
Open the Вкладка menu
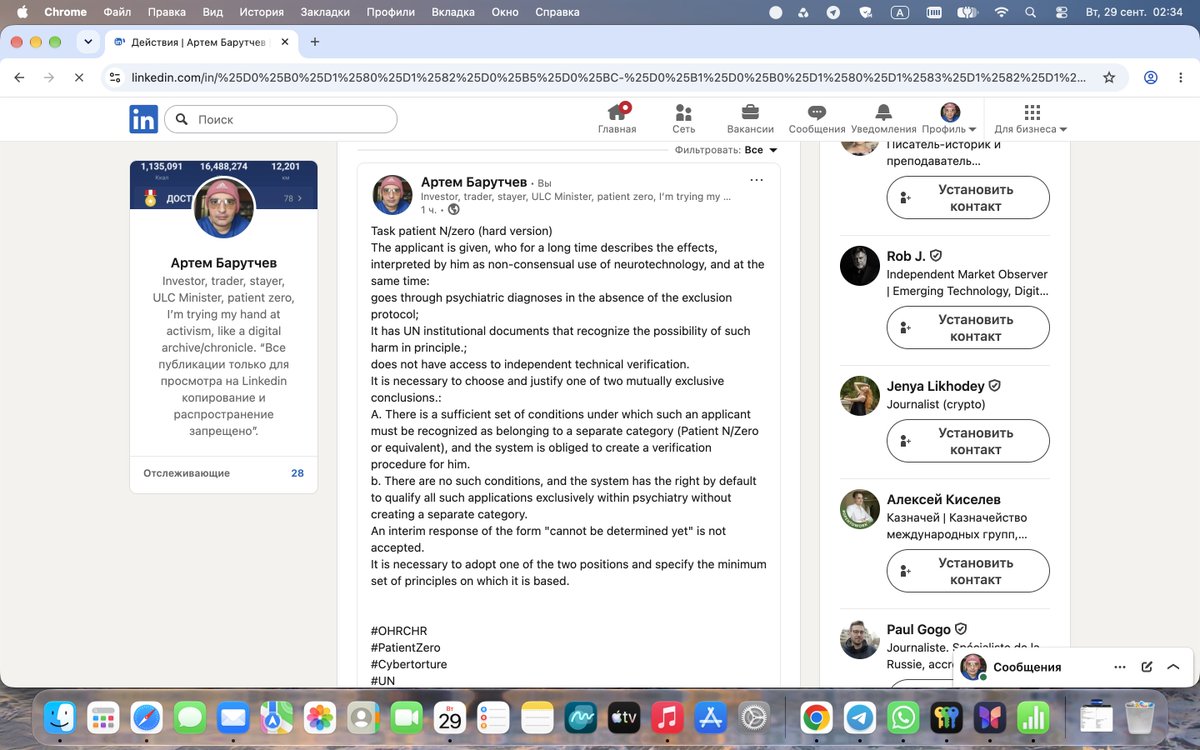click(453, 12)
